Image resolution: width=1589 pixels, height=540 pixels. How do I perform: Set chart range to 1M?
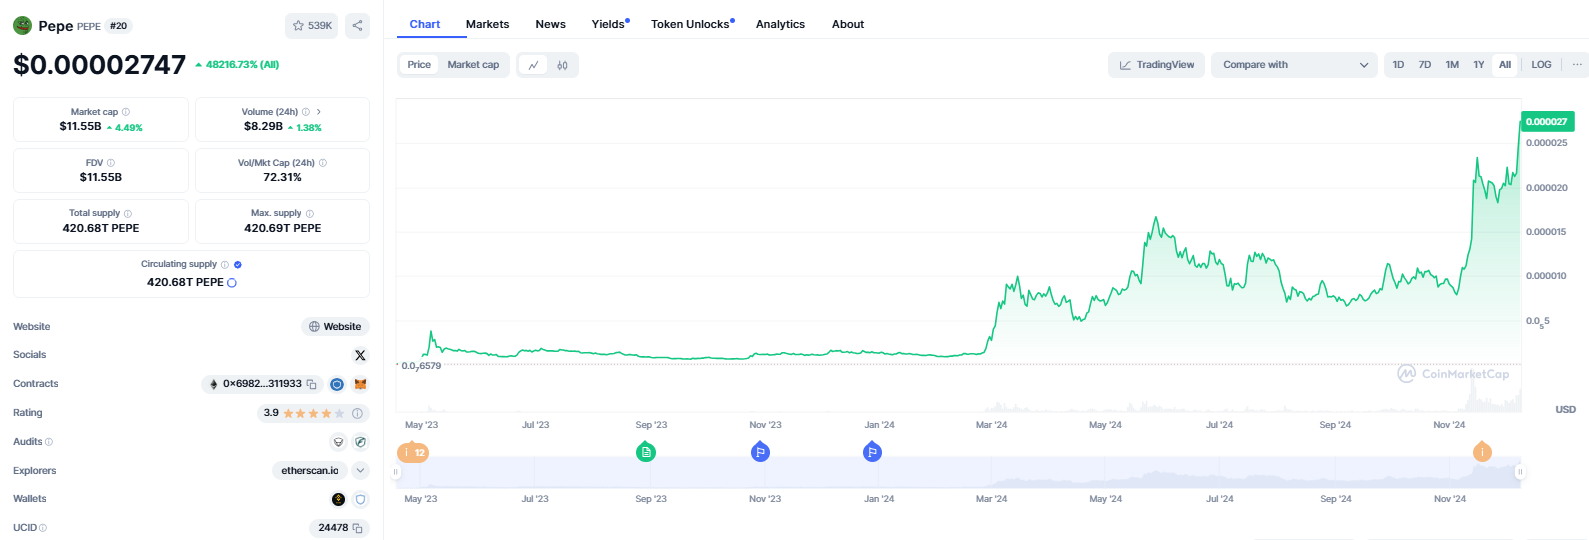point(1452,65)
